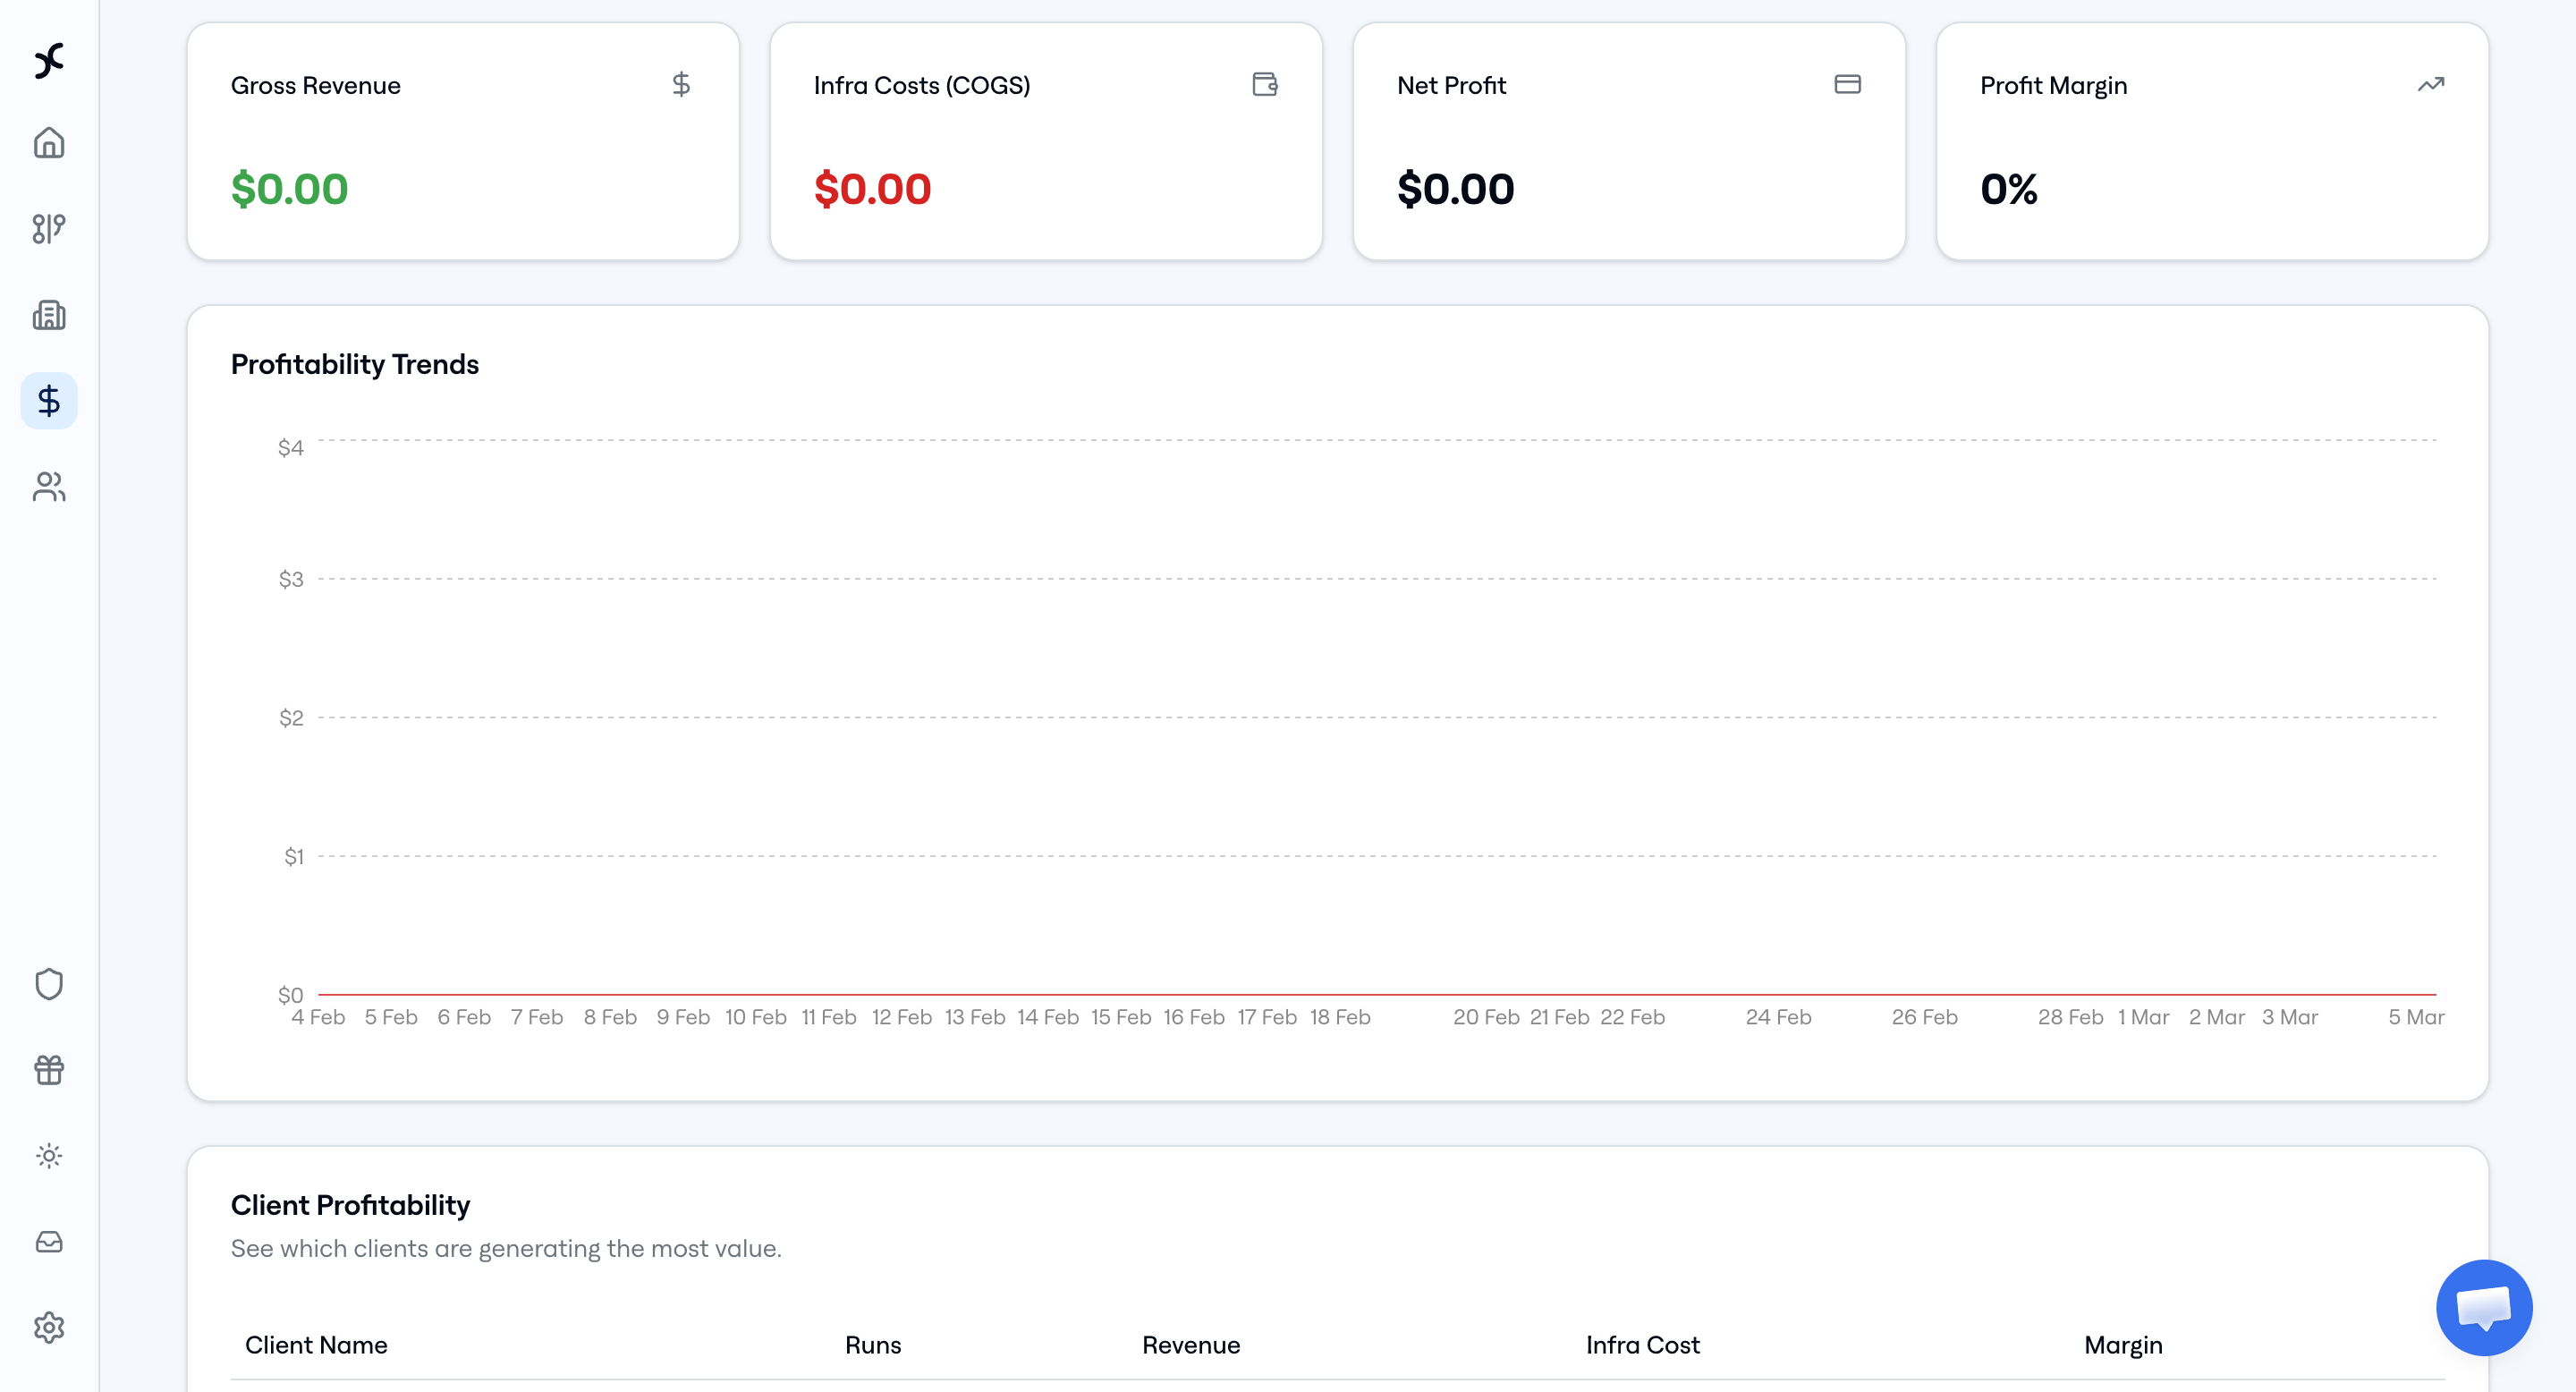Open the Home sidebar icon
The image size is (2576, 1392).
(48, 143)
